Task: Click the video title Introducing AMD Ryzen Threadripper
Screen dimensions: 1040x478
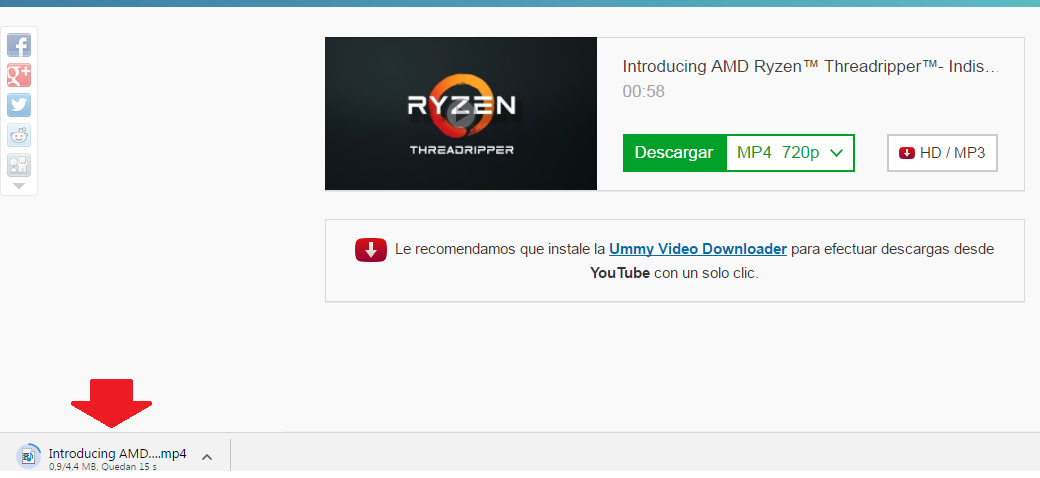Action: tap(810, 67)
